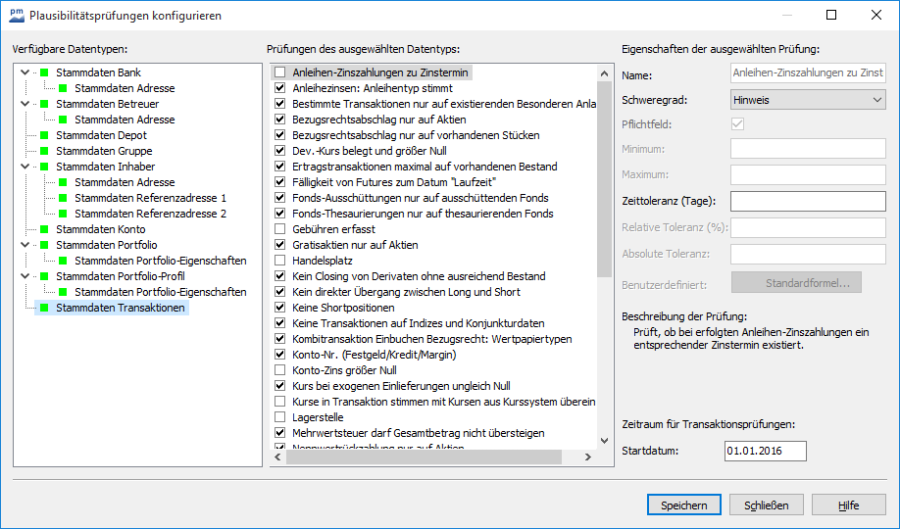Click the green icon beside Stammdaten Referenzadresse 1

point(62,198)
